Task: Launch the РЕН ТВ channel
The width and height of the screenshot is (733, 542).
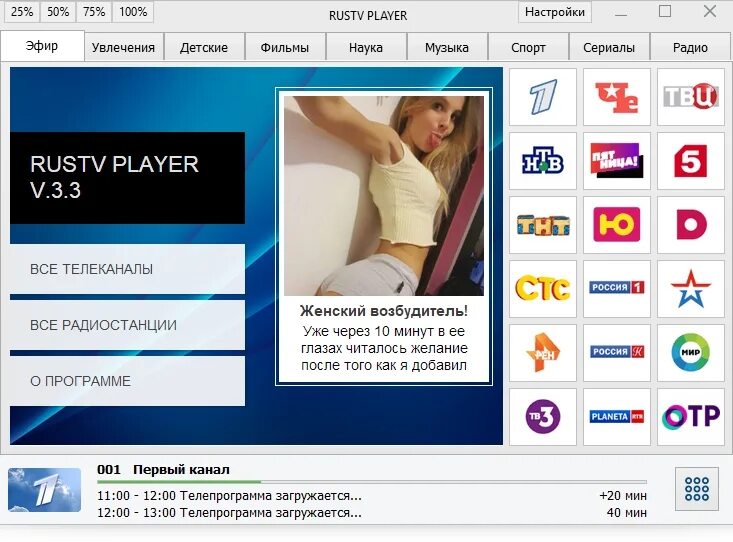Action: tap(543, 353)
